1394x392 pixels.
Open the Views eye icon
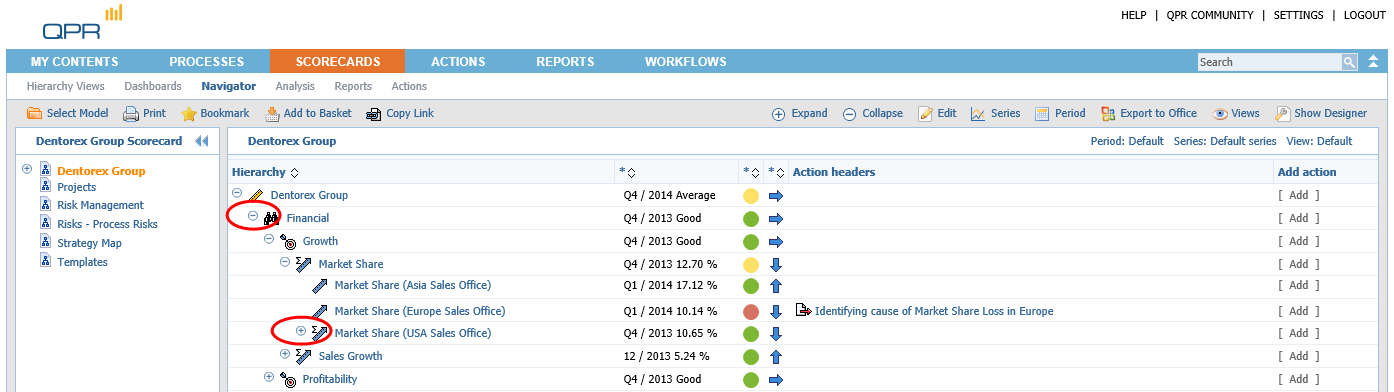pyautogui.click(x=1220, y=113)
